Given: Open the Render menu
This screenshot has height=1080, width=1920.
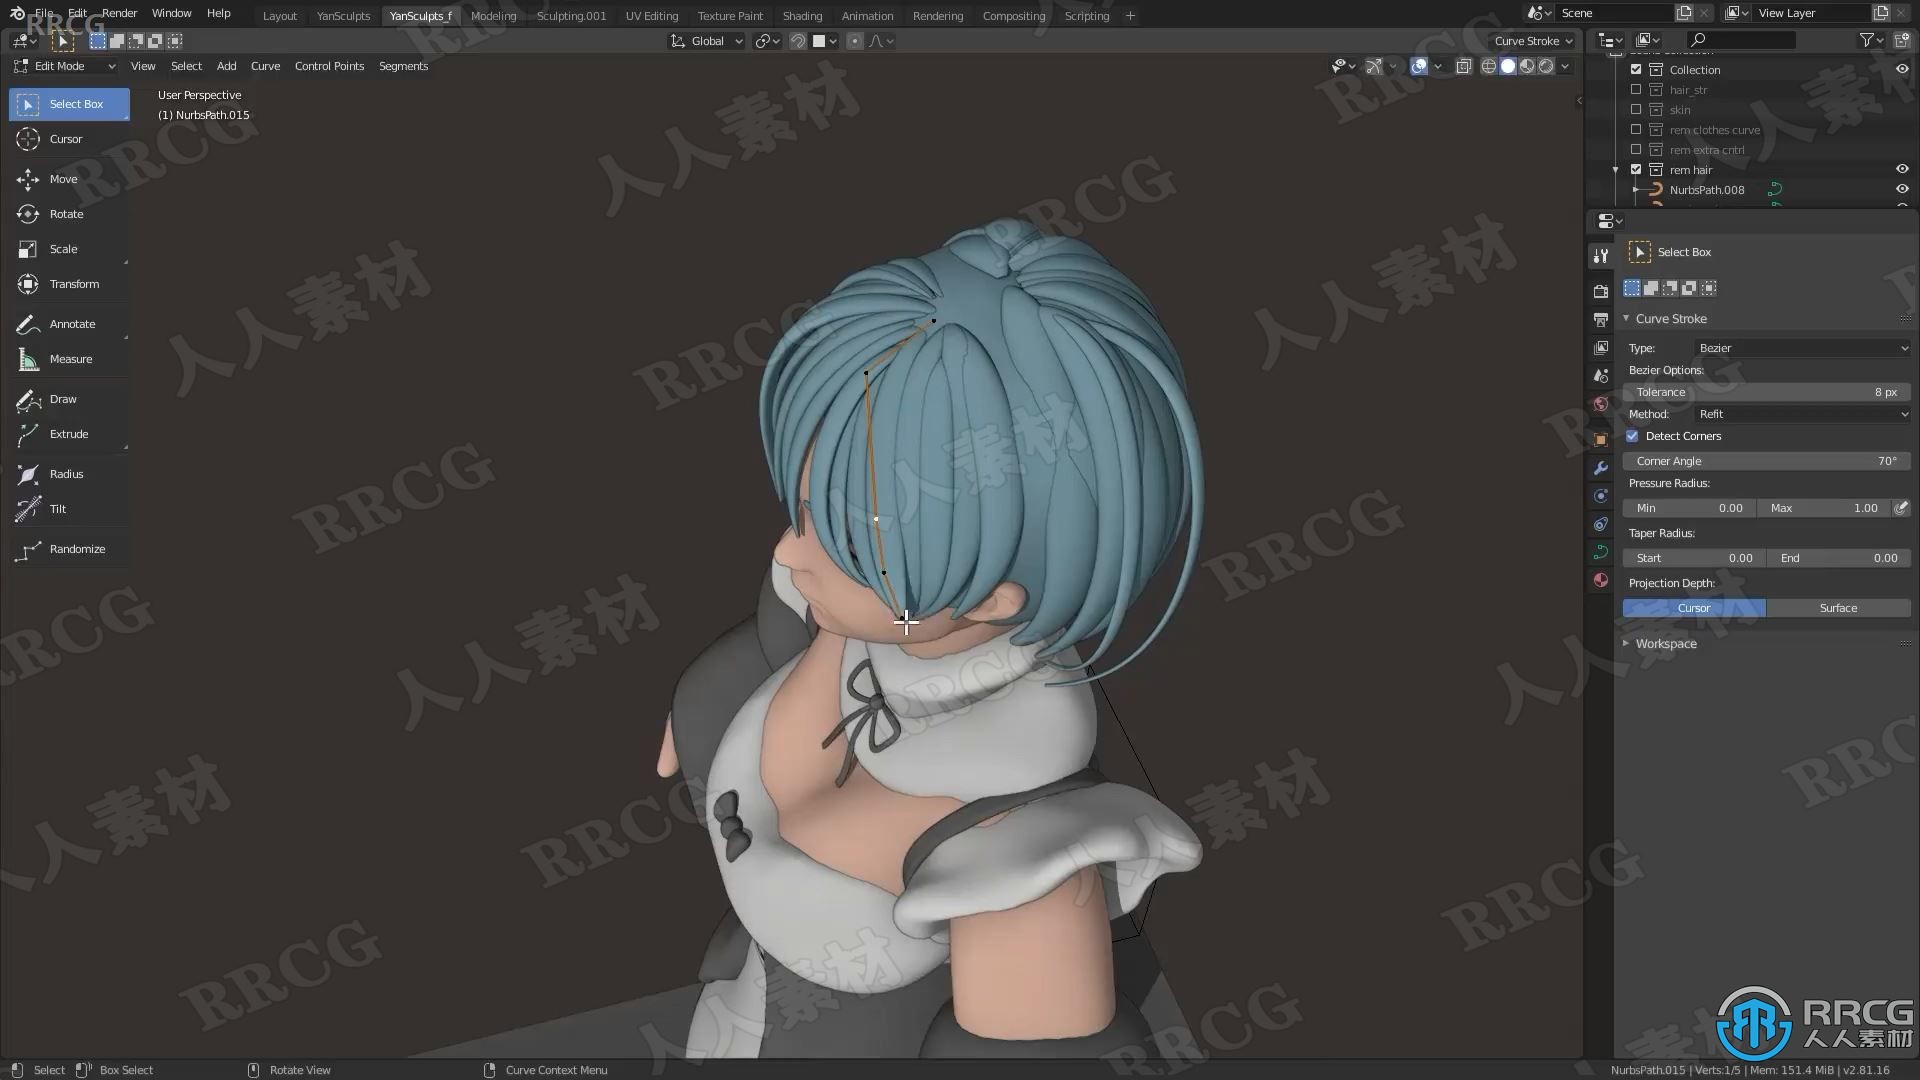Looking at the screenshot, I should point(119,13).
